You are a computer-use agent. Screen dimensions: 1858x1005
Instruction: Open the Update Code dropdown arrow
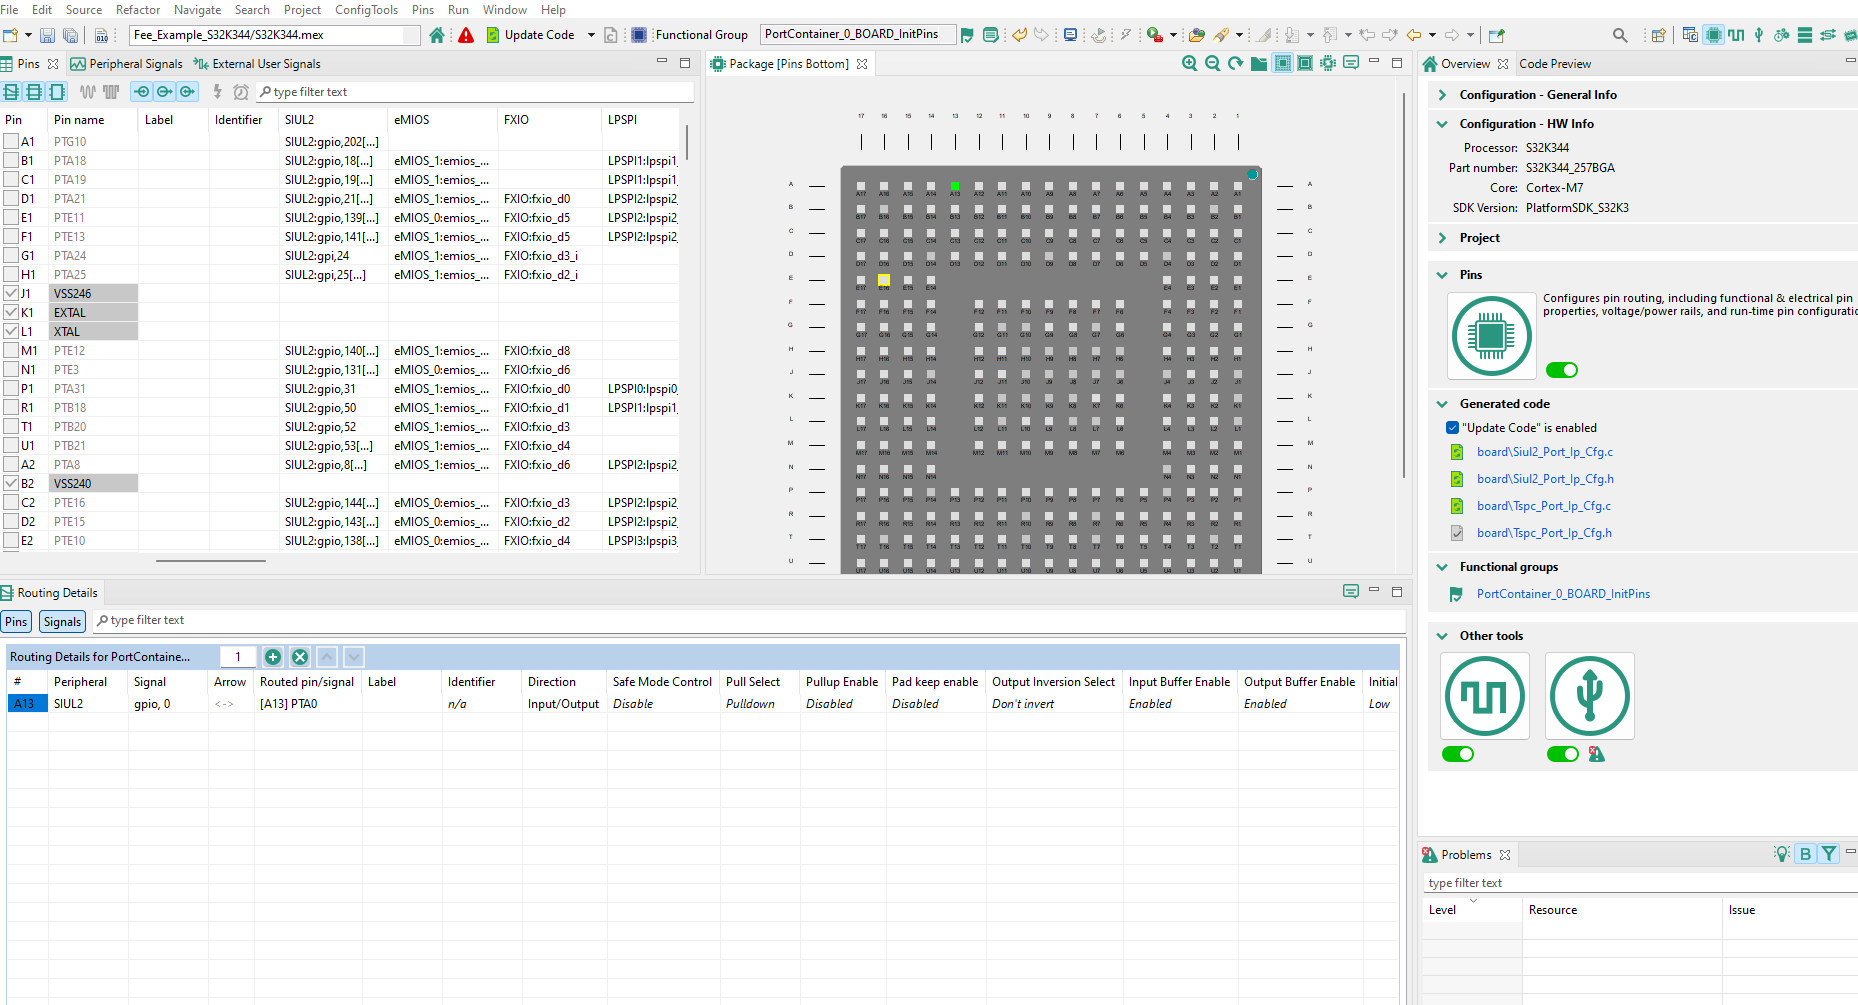pyautogui.click(x=591, y=35)
